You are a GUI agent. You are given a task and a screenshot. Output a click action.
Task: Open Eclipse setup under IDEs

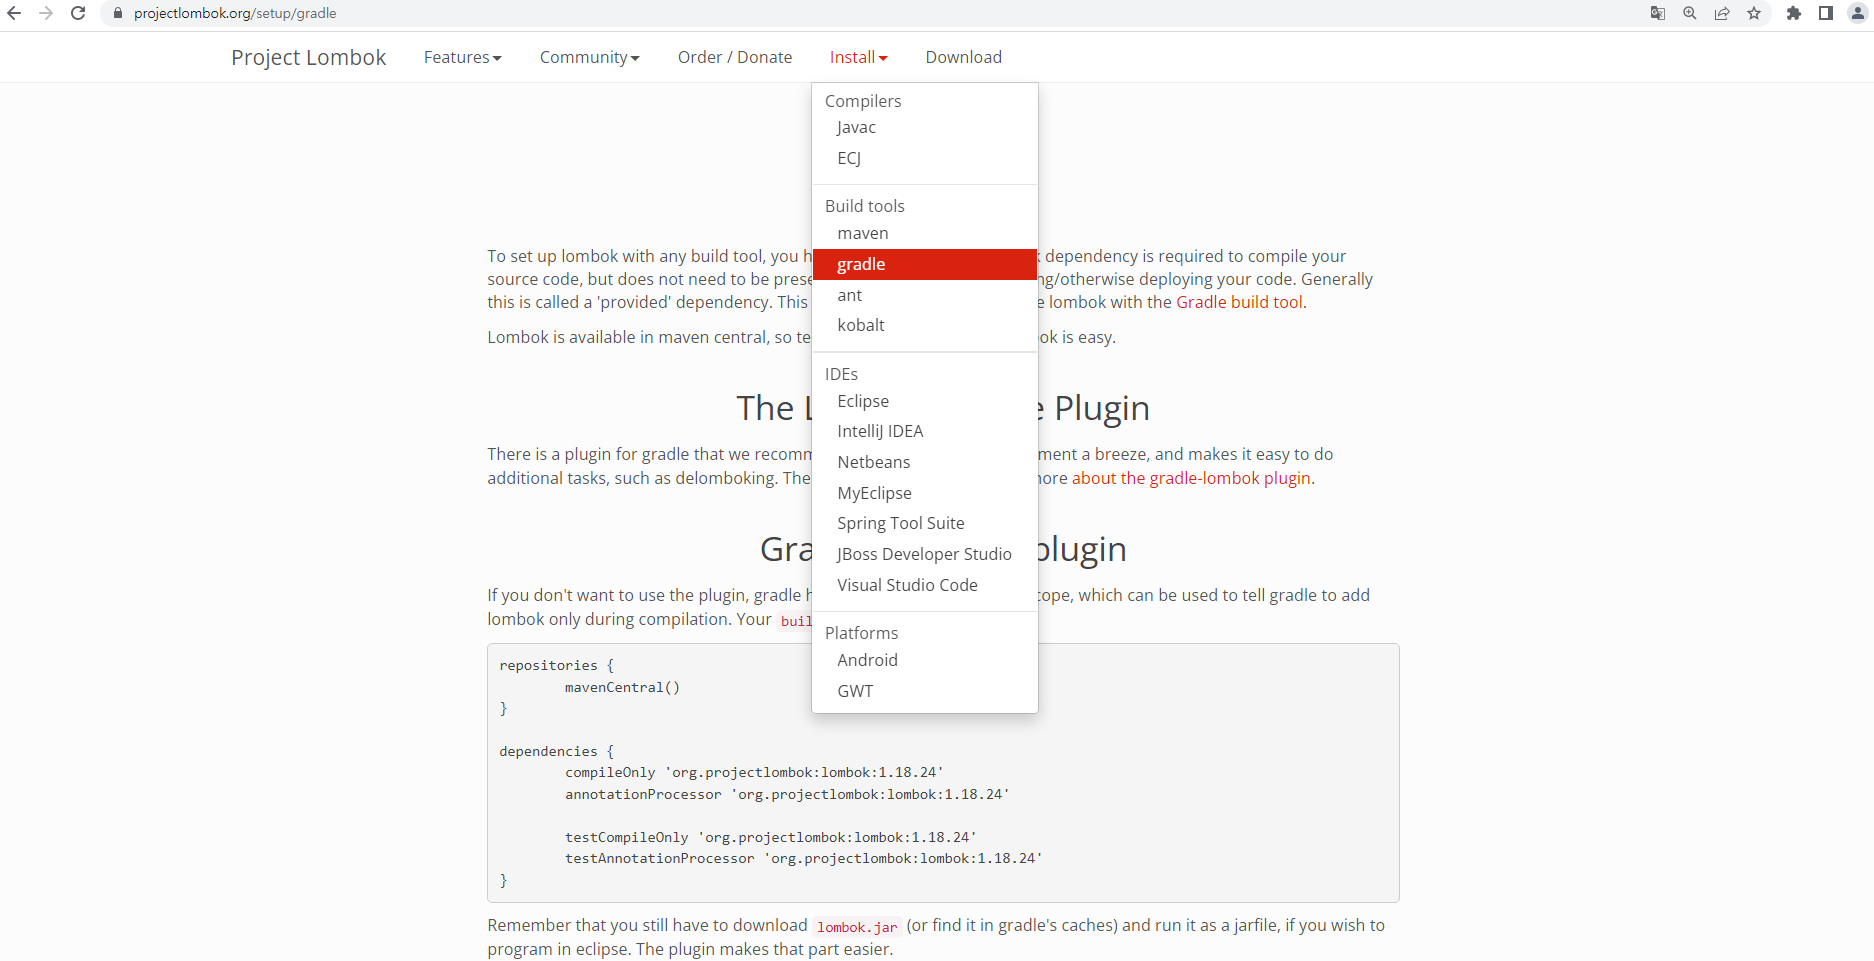click(x=925, y=401)
